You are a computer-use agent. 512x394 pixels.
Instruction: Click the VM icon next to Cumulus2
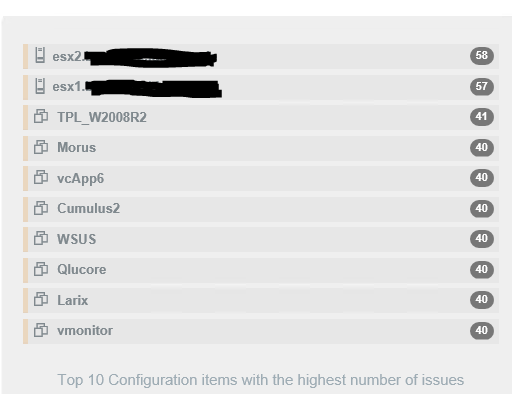pos(41,208)
